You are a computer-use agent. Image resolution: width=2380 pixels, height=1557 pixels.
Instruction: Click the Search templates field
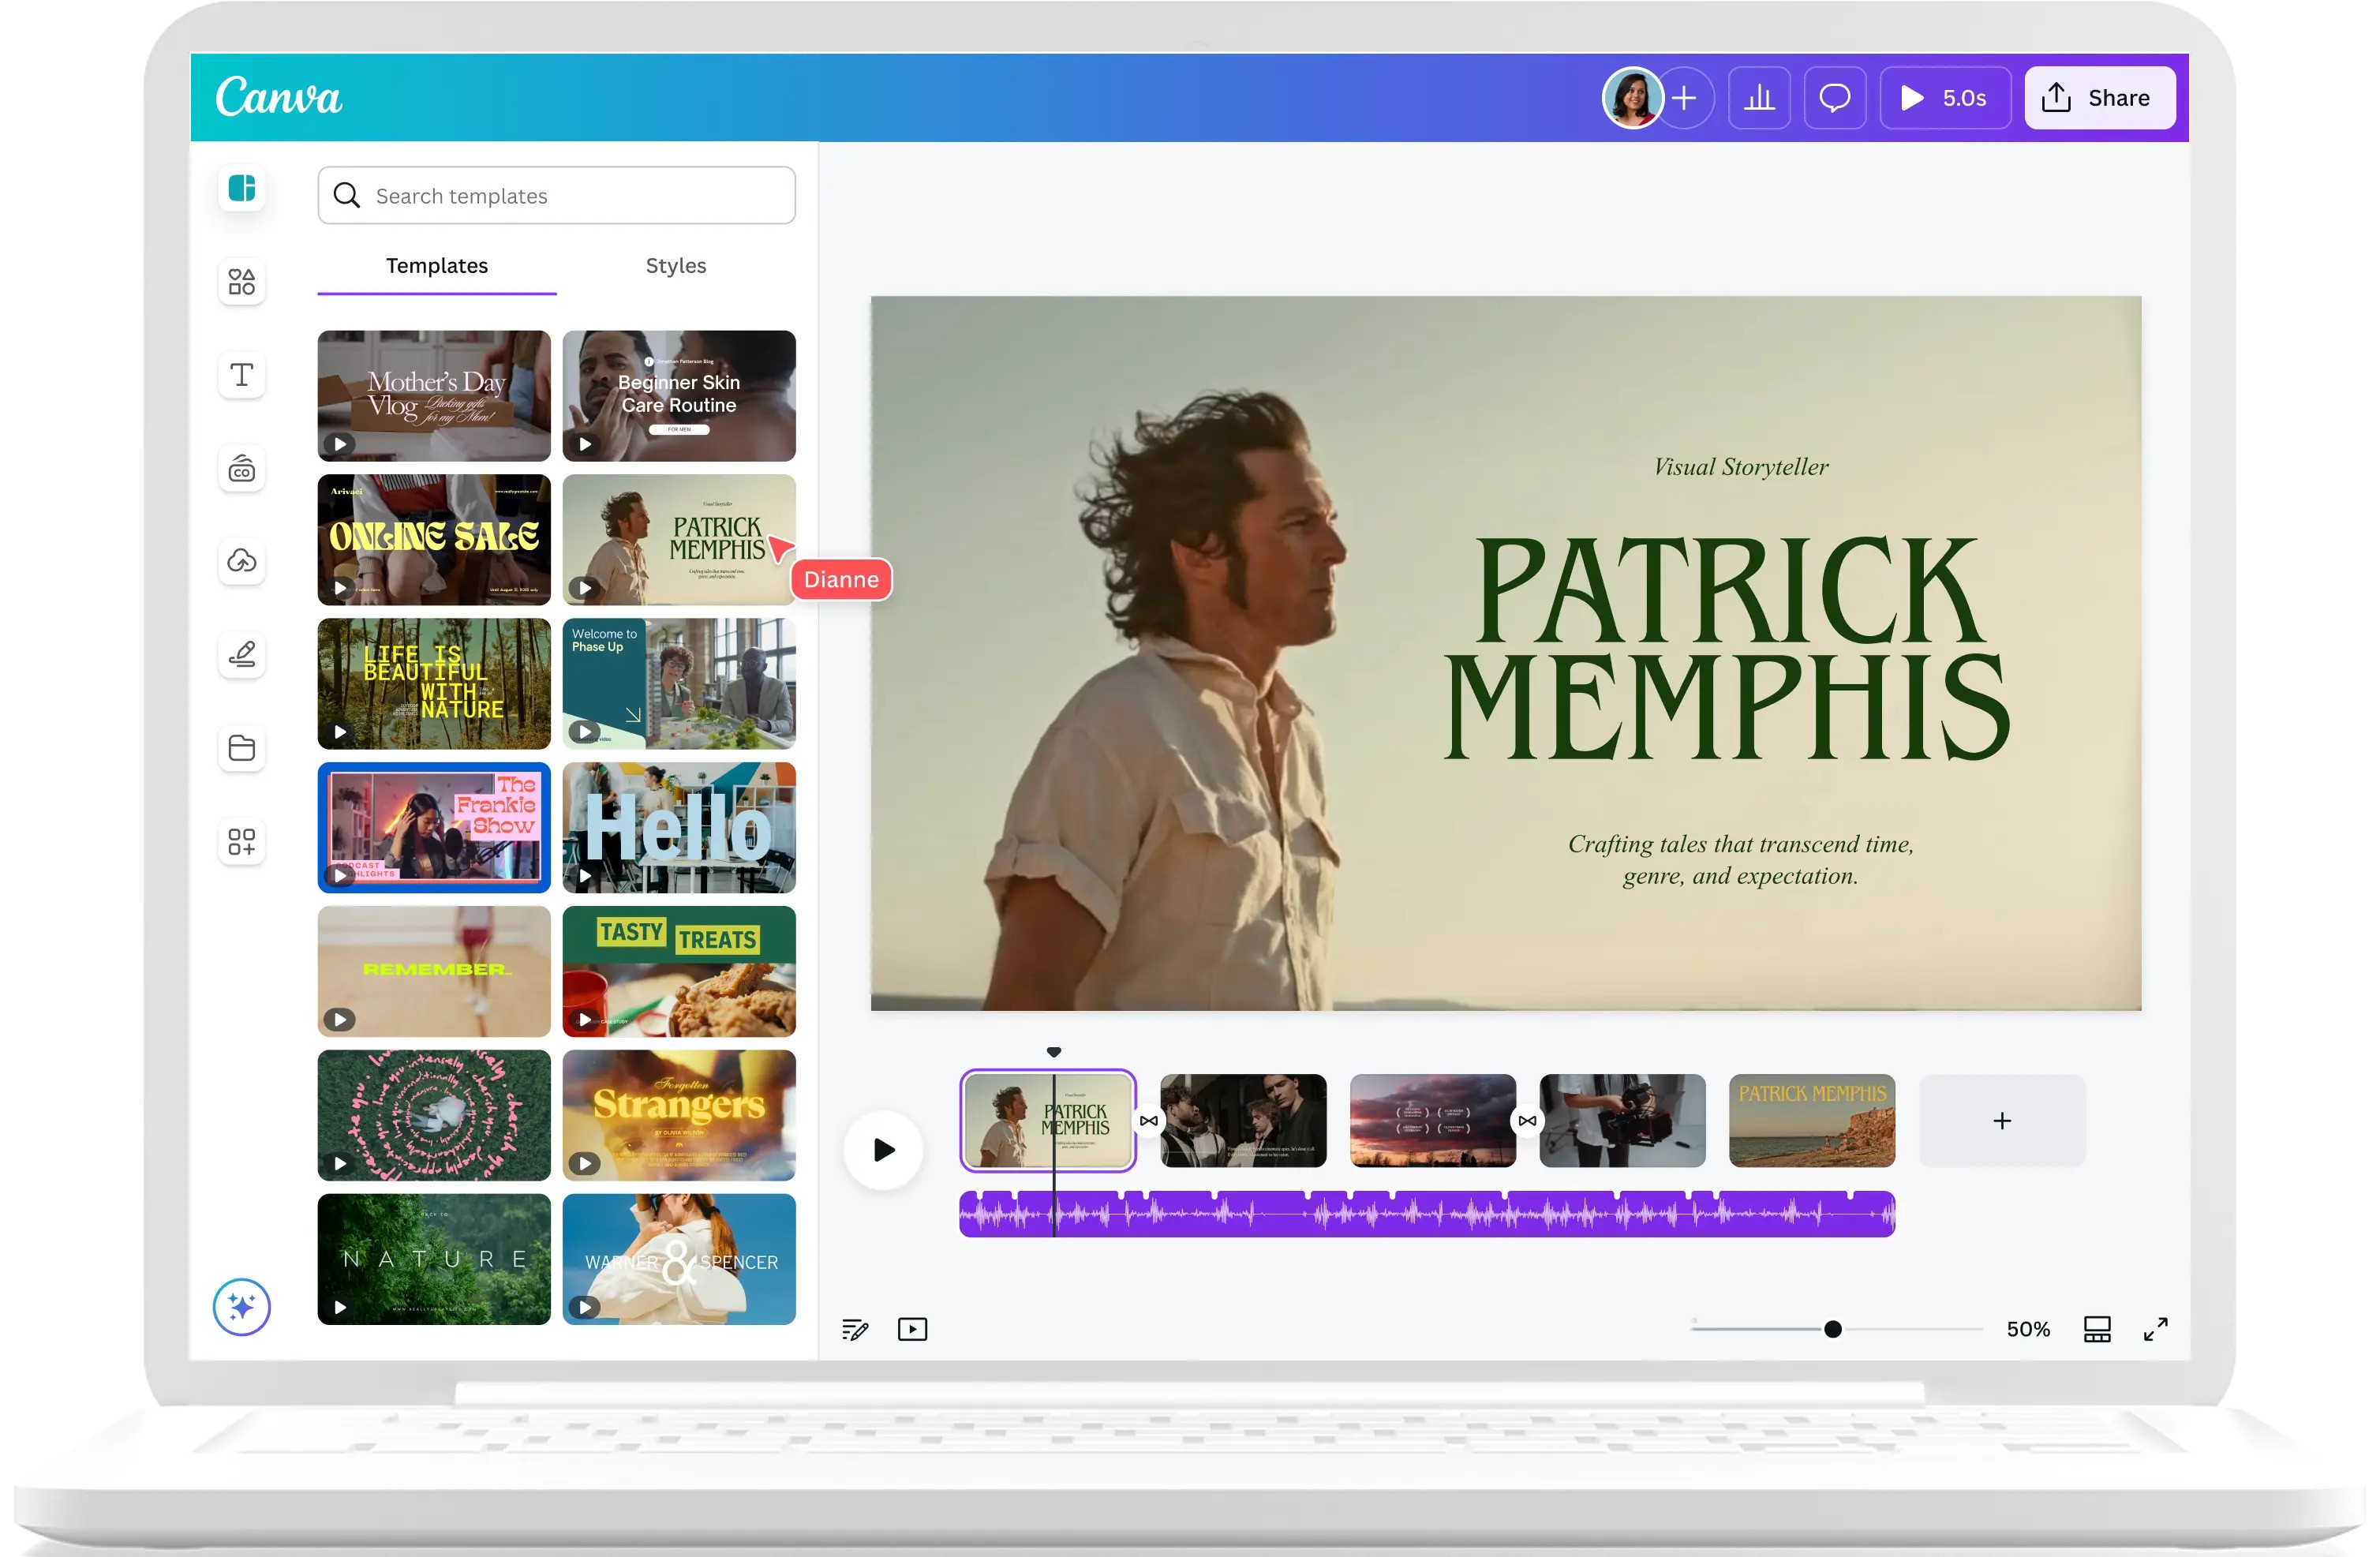pos(556,196)
